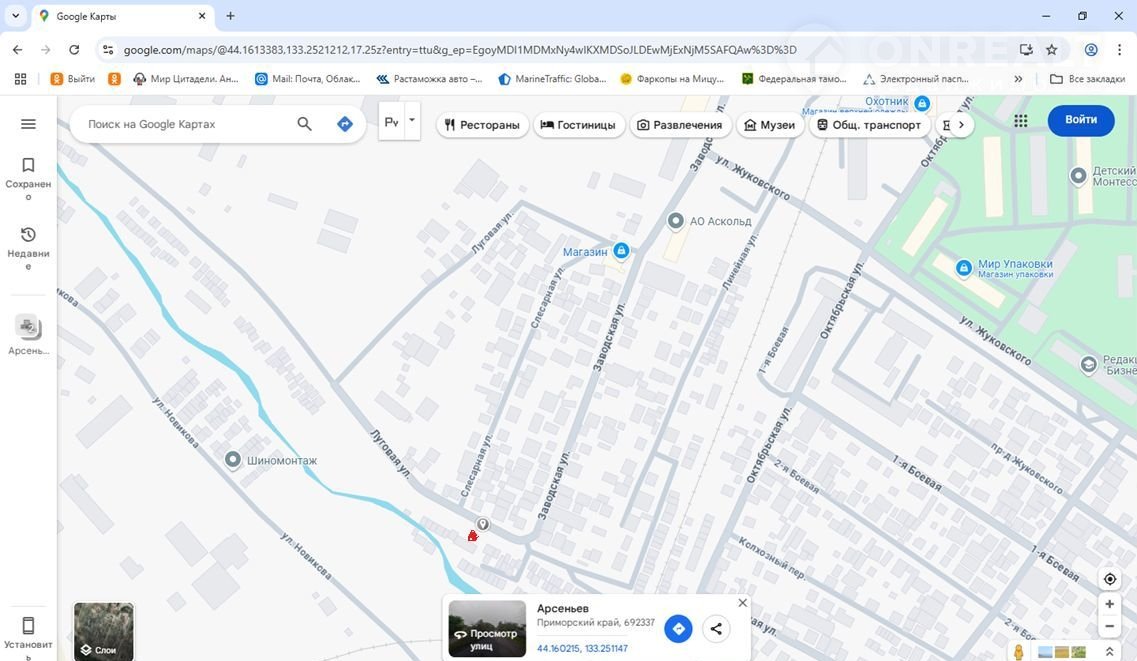Viewport: 1137px width, 661px height.
Task: Open the Google apps grid
Action: point(1020,120)
